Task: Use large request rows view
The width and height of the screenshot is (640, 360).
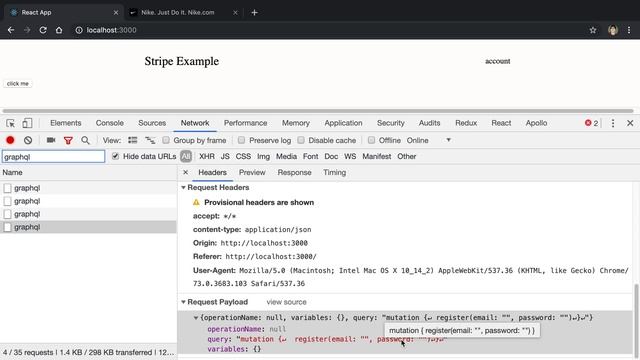Action: pyautogui.click(x=133, y=140)
